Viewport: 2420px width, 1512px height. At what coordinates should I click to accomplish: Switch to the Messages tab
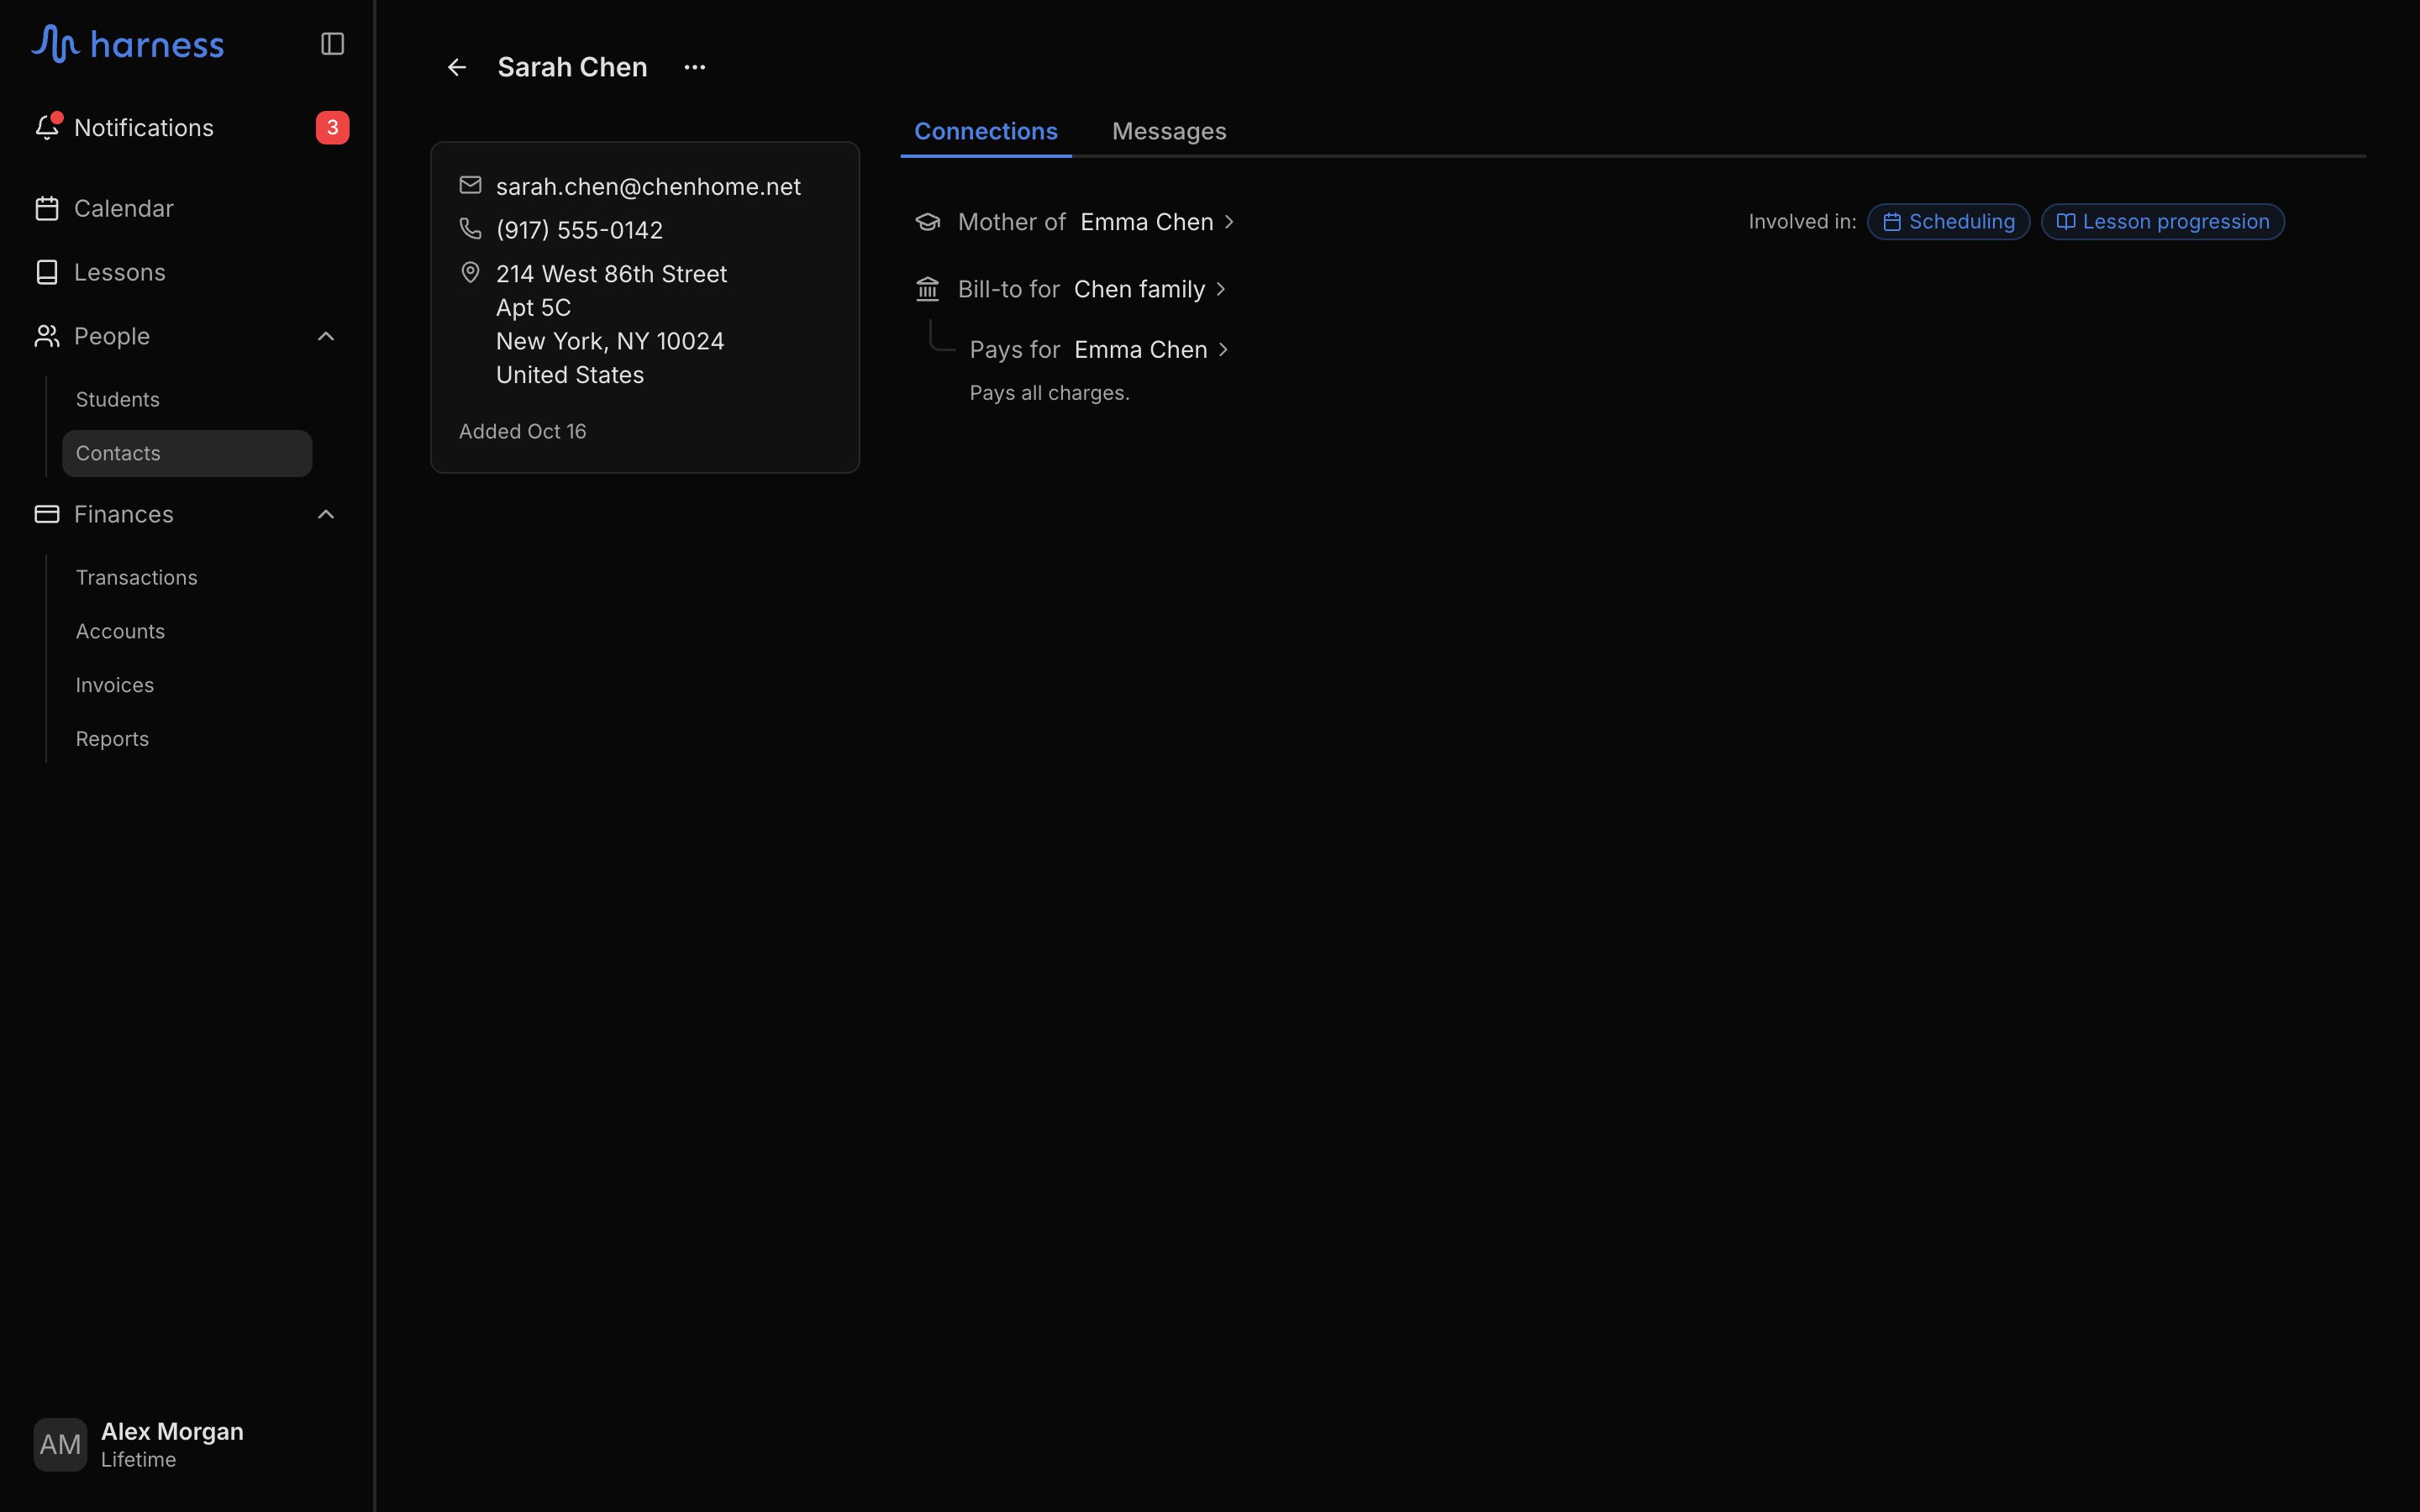pyautogui.click(x=1169, y=131)
